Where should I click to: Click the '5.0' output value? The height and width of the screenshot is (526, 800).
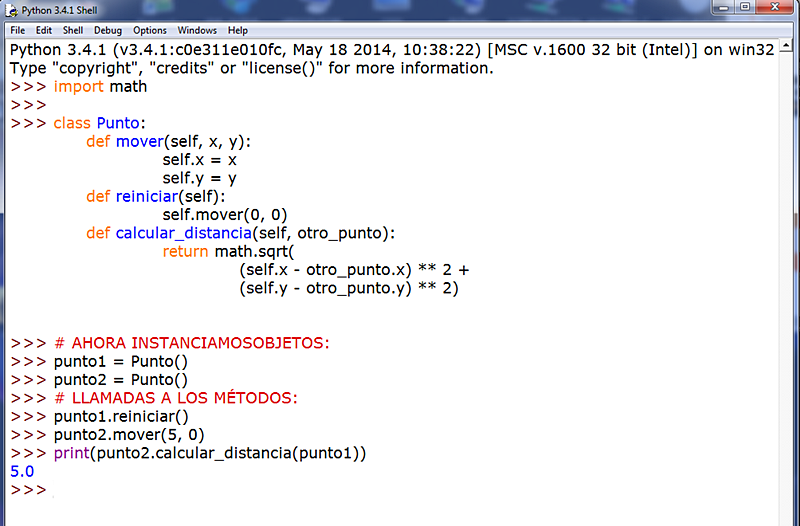(22, 471)
